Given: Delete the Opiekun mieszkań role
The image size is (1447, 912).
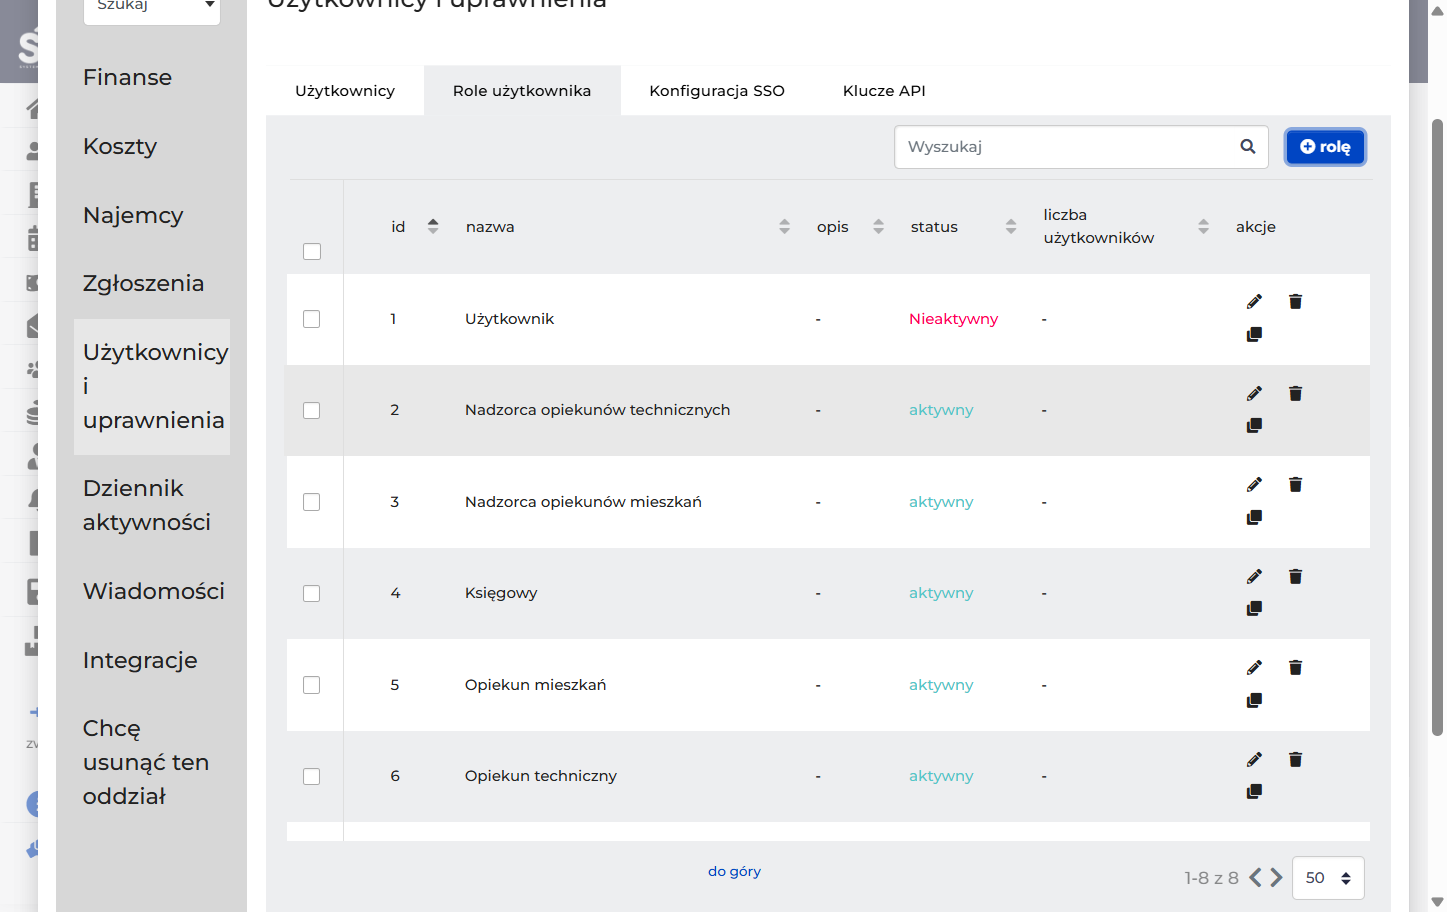Looking at the screenshot, I should pyautogui.click(x=1295, y=668).
